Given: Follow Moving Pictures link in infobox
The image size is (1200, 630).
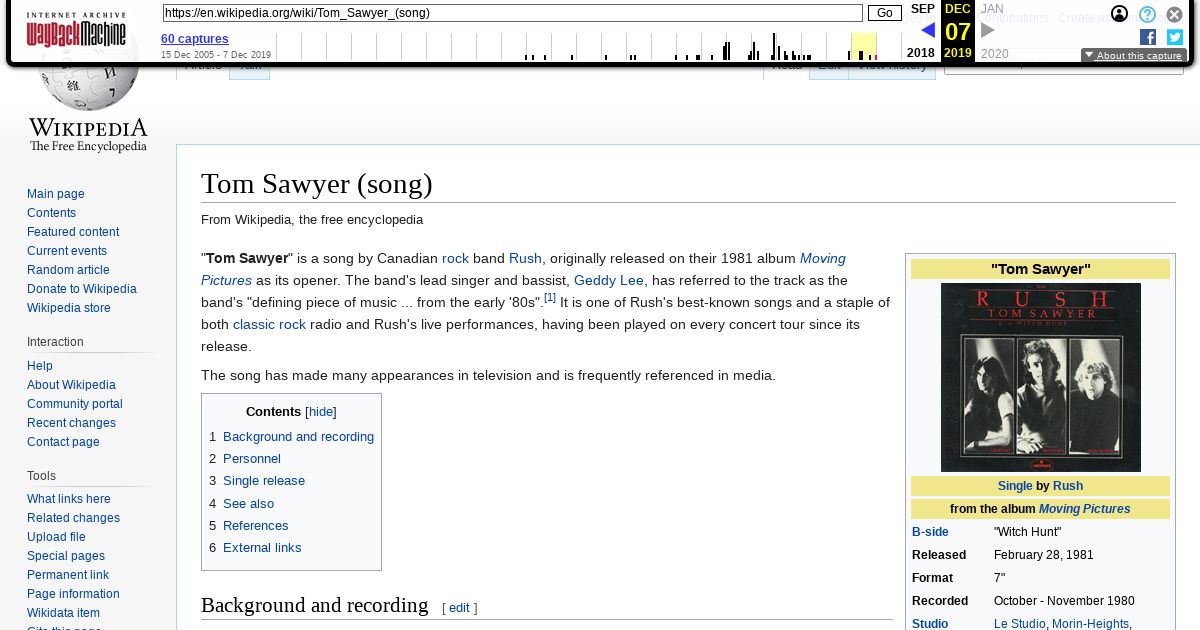Looking at the screenshot, I should click(1084, 509).
